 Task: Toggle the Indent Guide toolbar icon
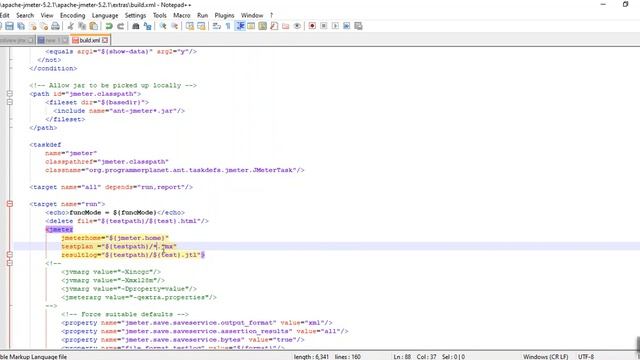240,26
